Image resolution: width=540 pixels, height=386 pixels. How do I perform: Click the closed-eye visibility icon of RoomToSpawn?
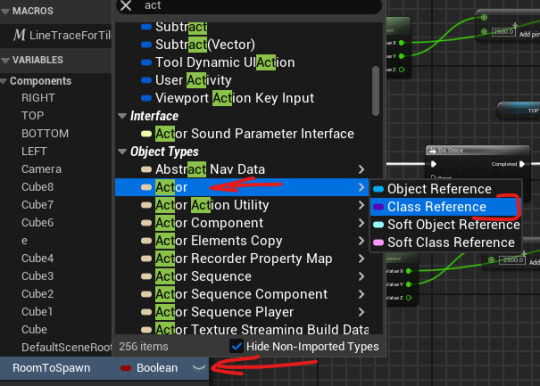[199, 368]
